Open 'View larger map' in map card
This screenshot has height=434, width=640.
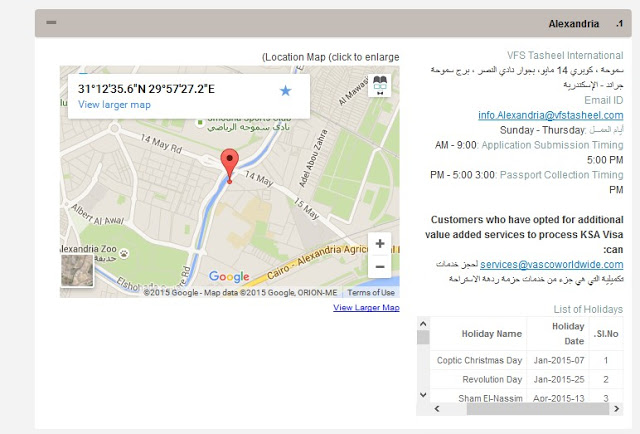tap(114, 105)
